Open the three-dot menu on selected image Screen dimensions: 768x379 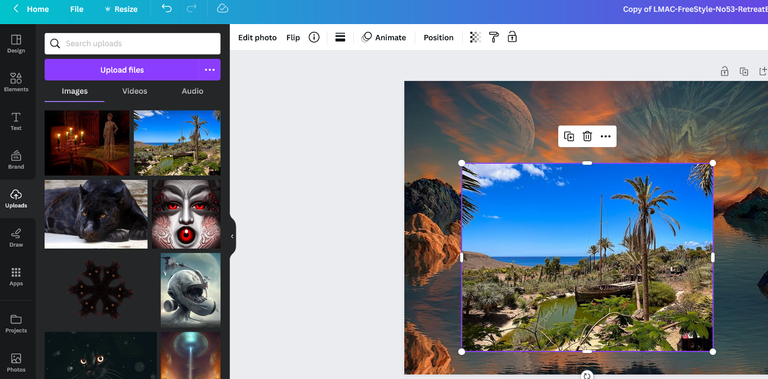[x=606, y=136]
